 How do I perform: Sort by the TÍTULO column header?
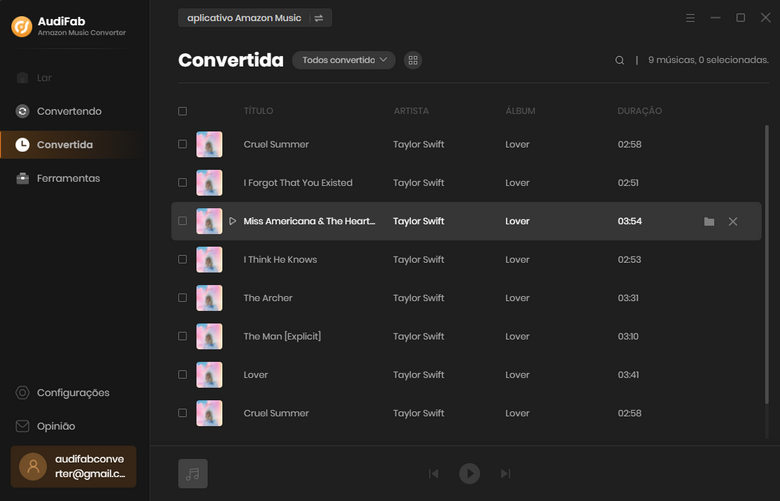pyautogui.click(x=258, y=111)
